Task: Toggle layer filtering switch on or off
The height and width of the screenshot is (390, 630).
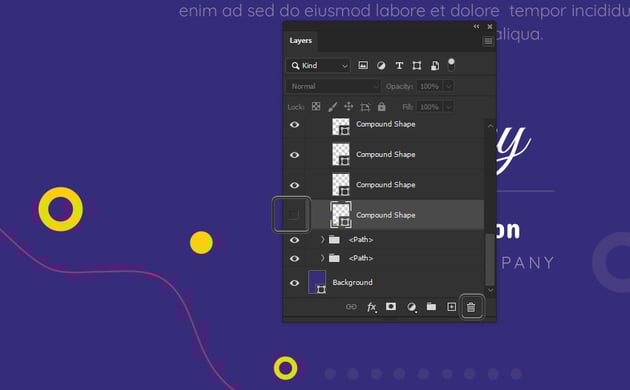Action: (451, 64)
